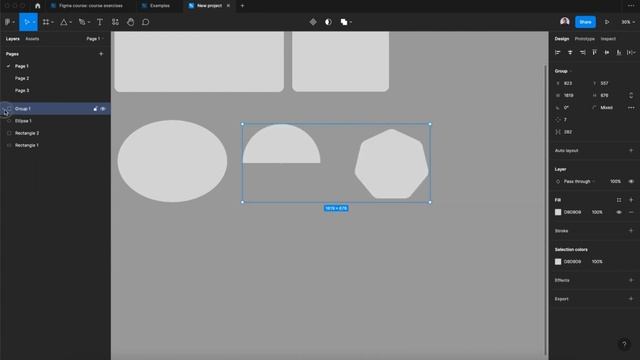The width and height of the screenshot is (640, 360).
Task: Select the Pen tool
Action: 82,22
